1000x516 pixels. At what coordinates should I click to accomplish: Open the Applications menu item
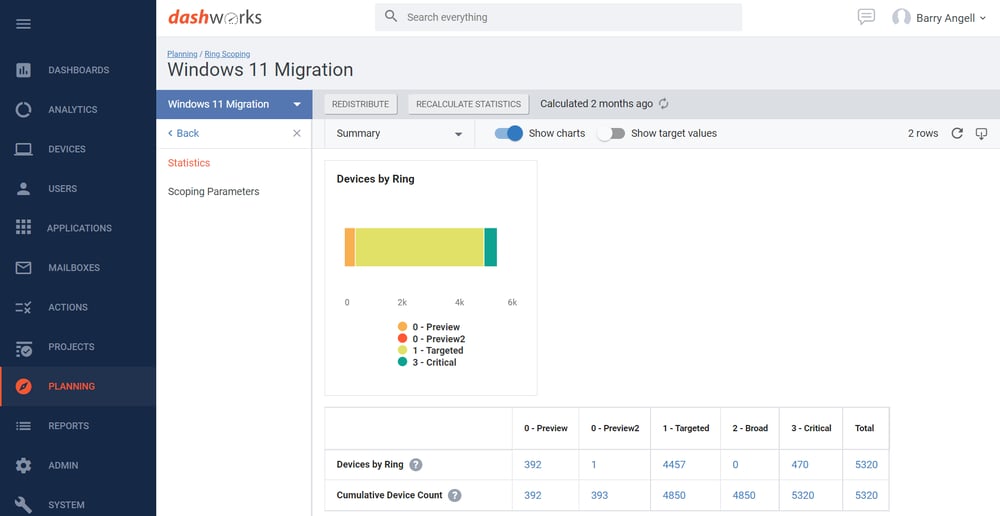[78, 228]
